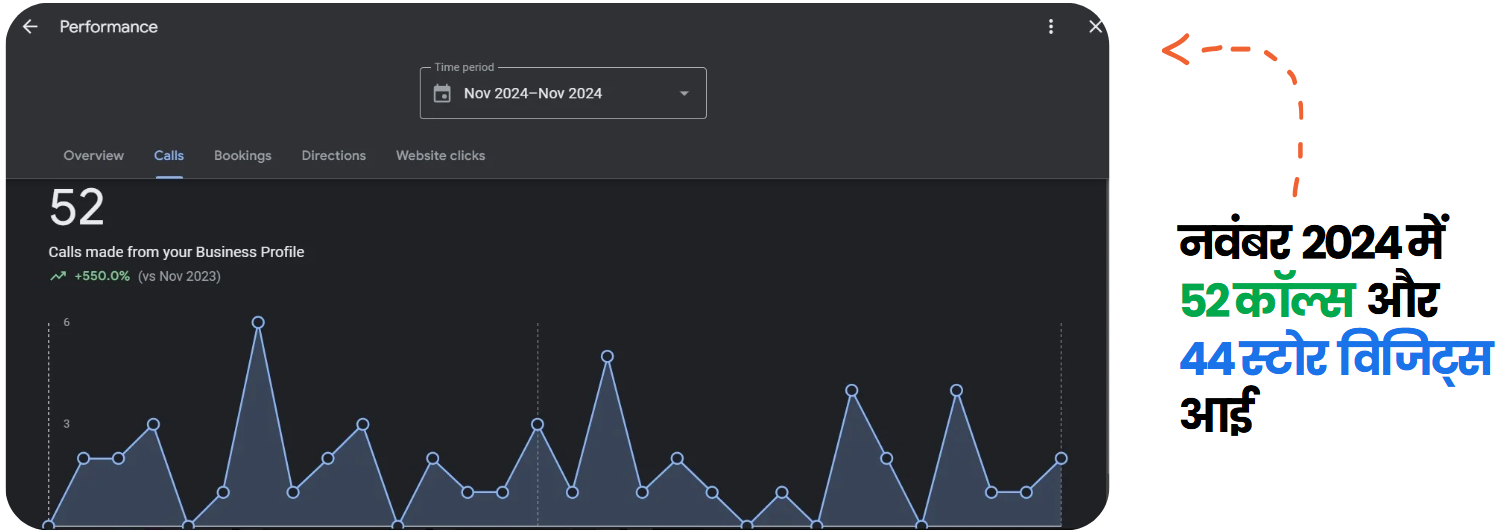1502x532 pixels.
Task: Click the calendar icon in Time period
Action: 442,94
